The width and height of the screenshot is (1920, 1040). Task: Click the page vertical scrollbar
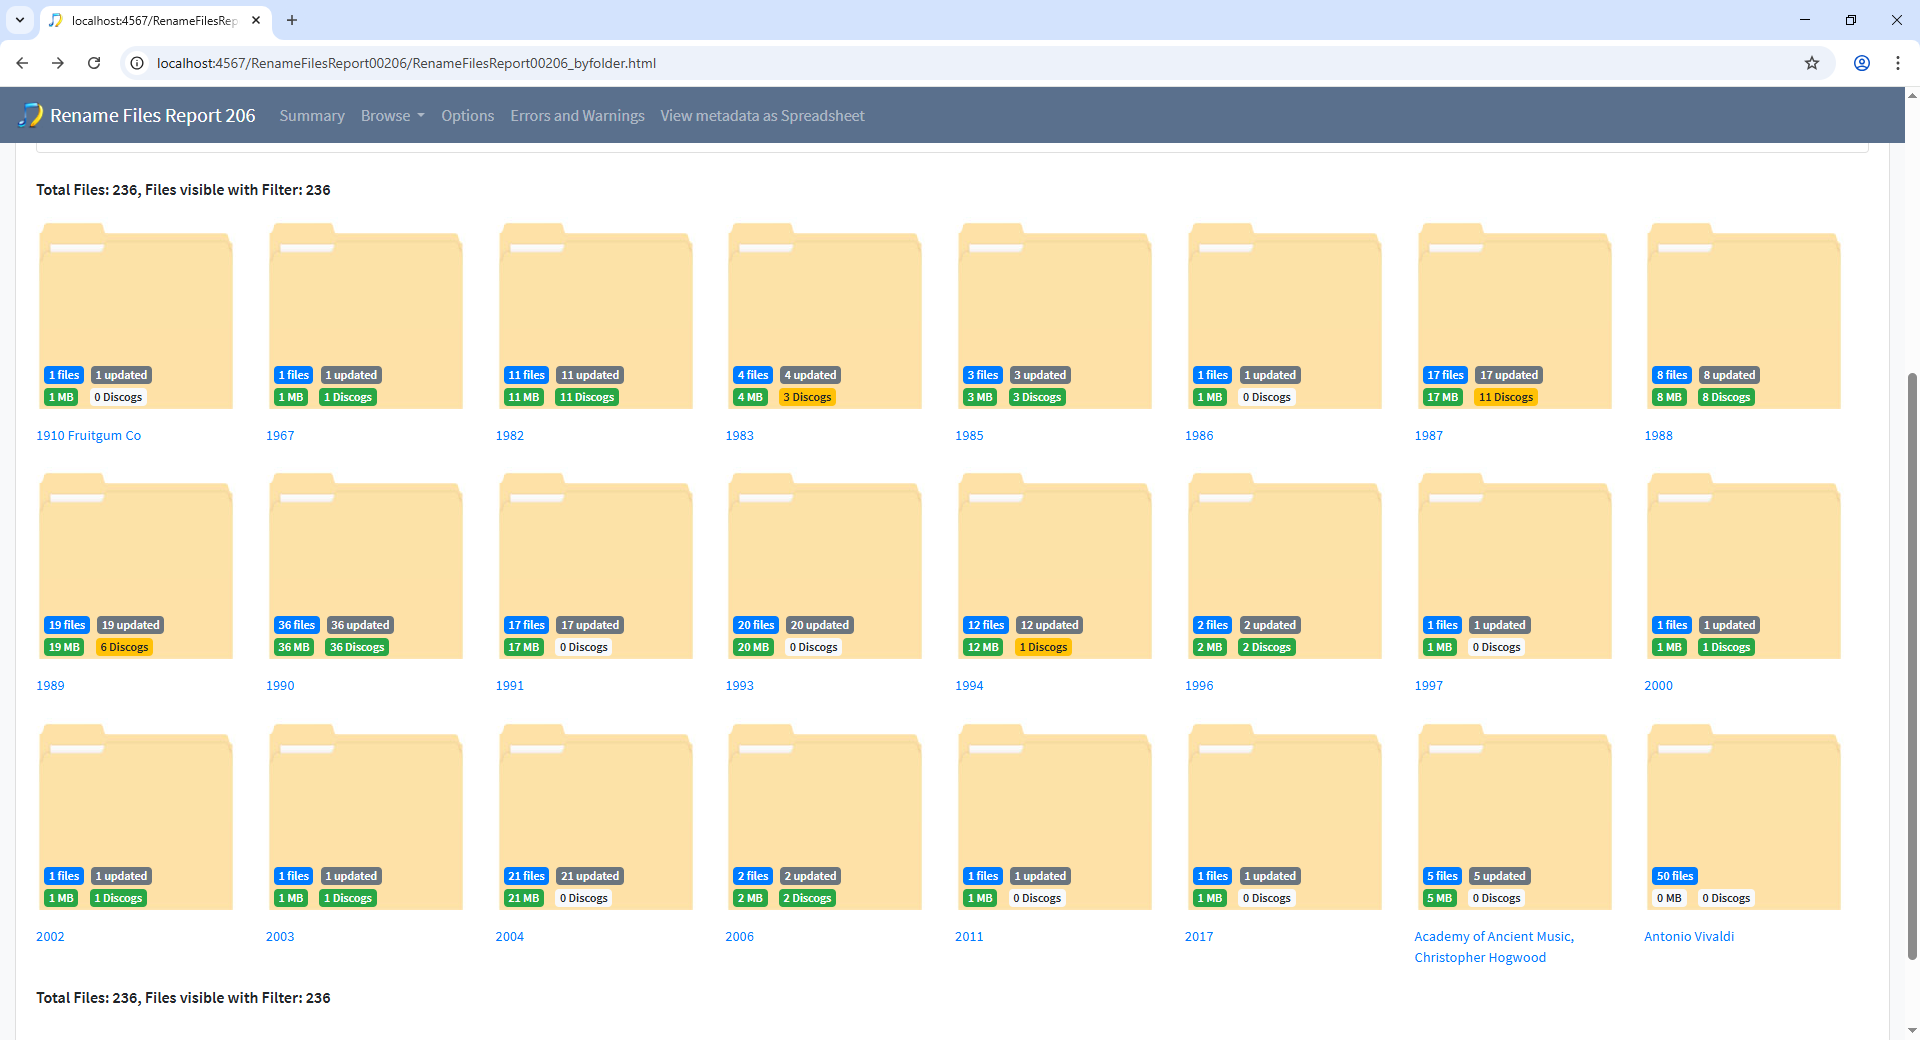1912,660
